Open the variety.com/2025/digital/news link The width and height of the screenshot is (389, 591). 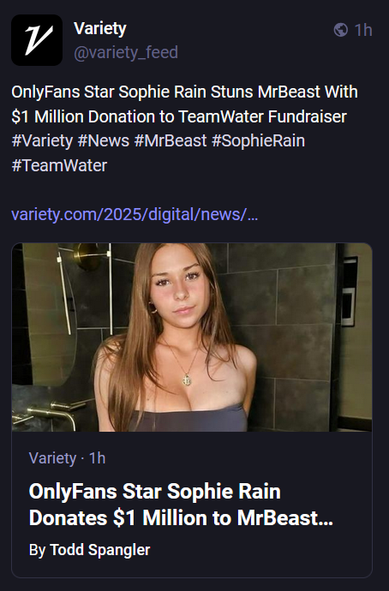[x=135, y=214]
